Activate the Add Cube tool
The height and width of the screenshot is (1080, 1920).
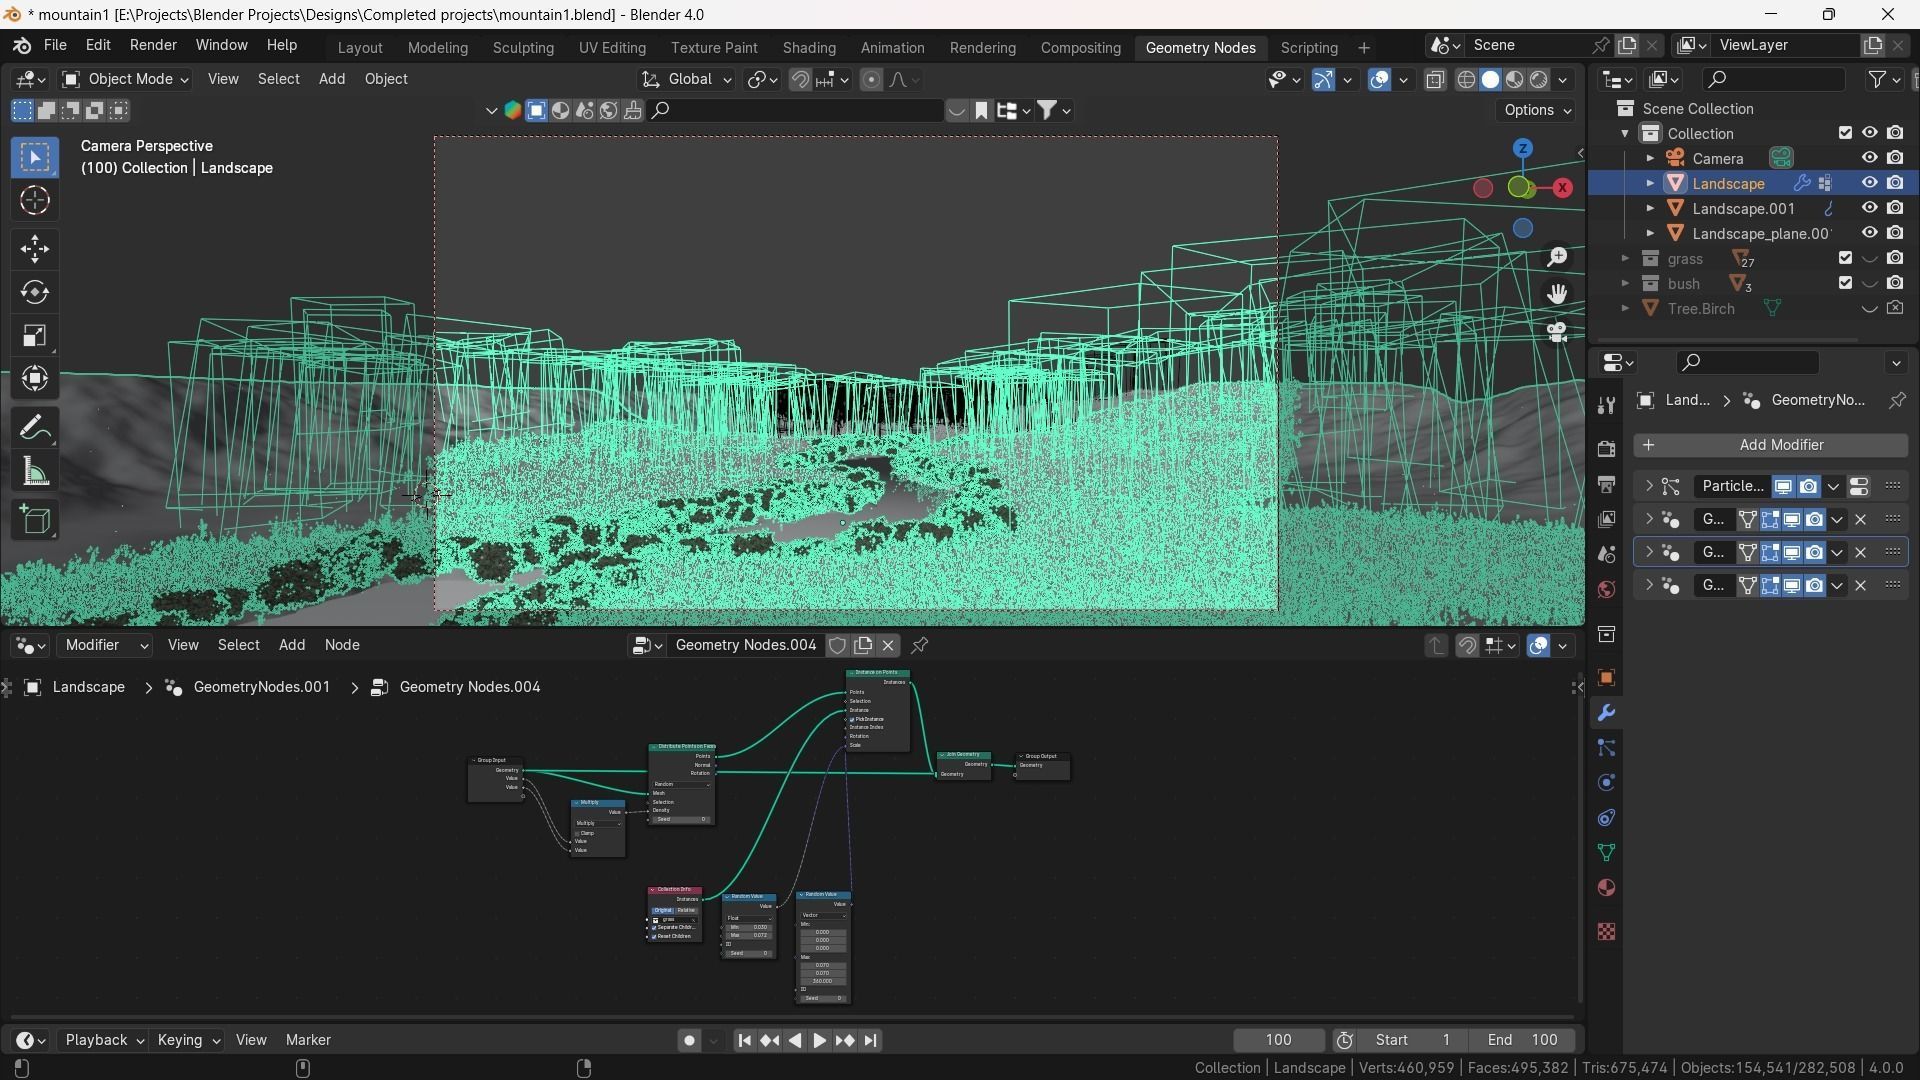pyautogui.click(x=35, y=520)
